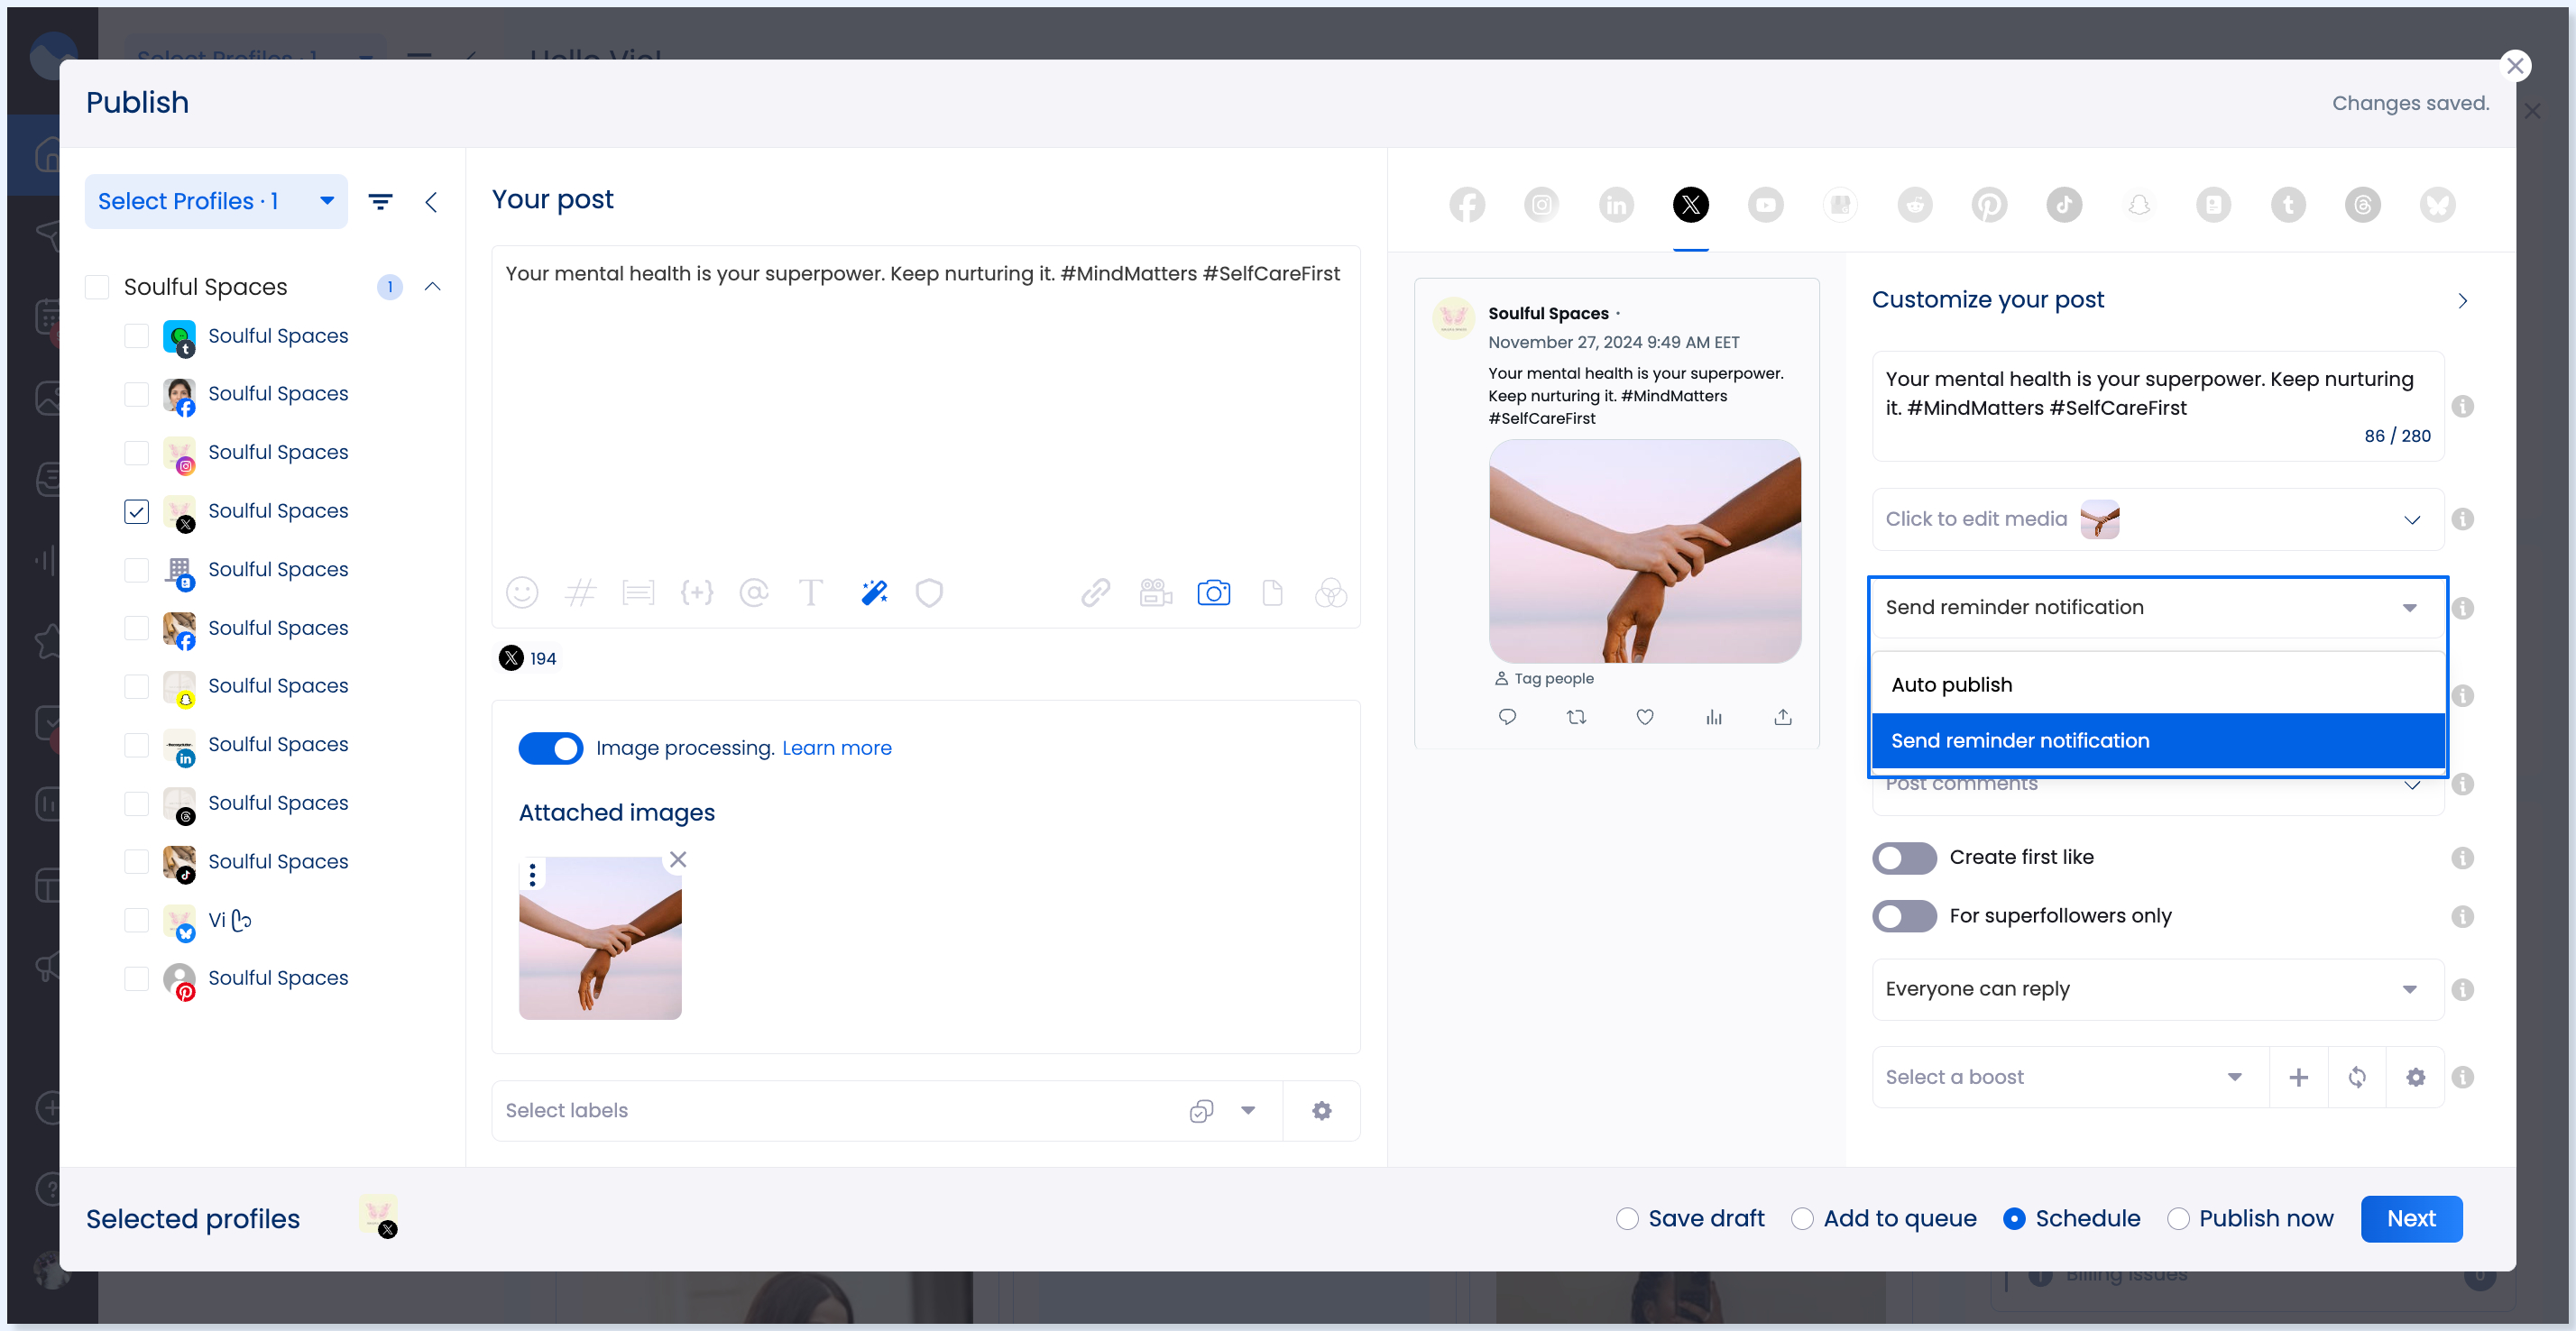Open the three-dot menu on attached image
The width and height of the screenshot is (2576, 1331).
[x=532, y=875]
